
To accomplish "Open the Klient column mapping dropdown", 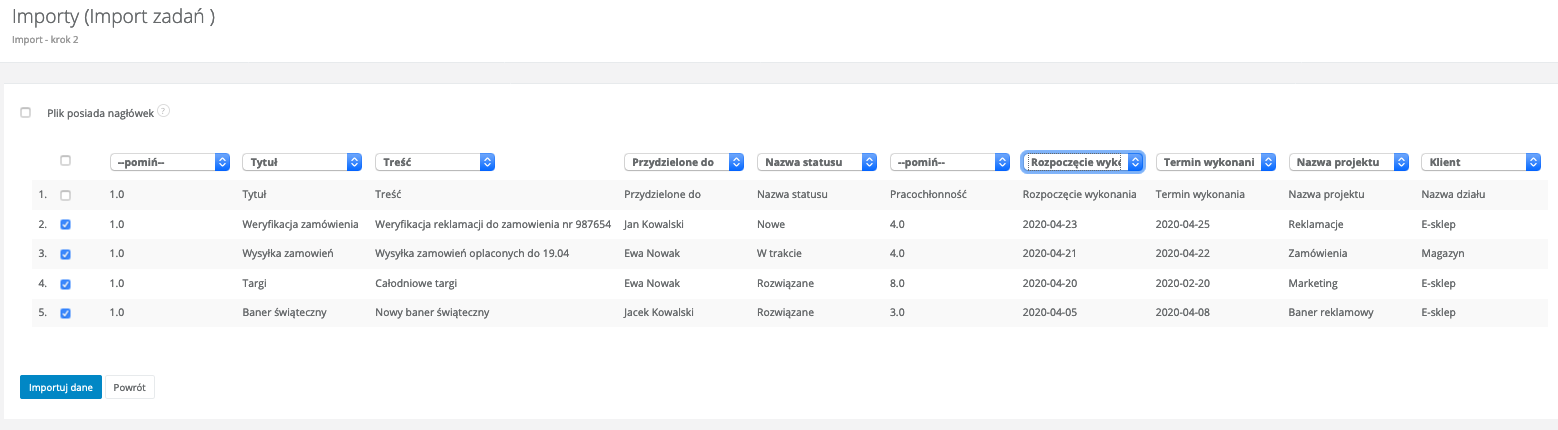I will pyautogui.click(x=1480, y=162).
